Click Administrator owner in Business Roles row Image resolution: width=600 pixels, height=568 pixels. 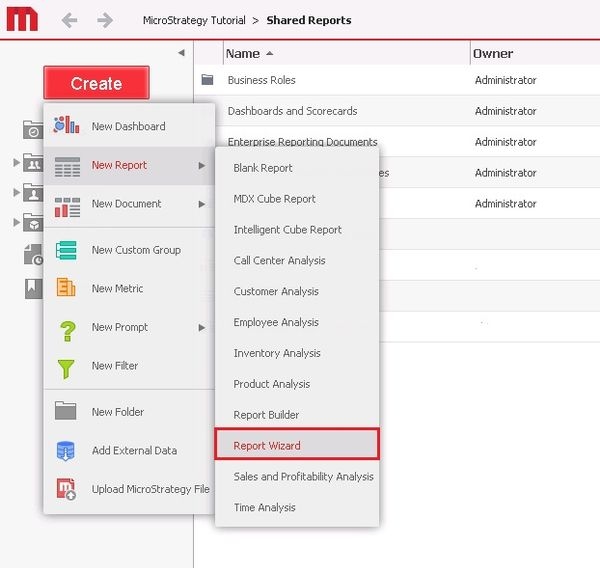pyautogui.click(x=505, y=80)
